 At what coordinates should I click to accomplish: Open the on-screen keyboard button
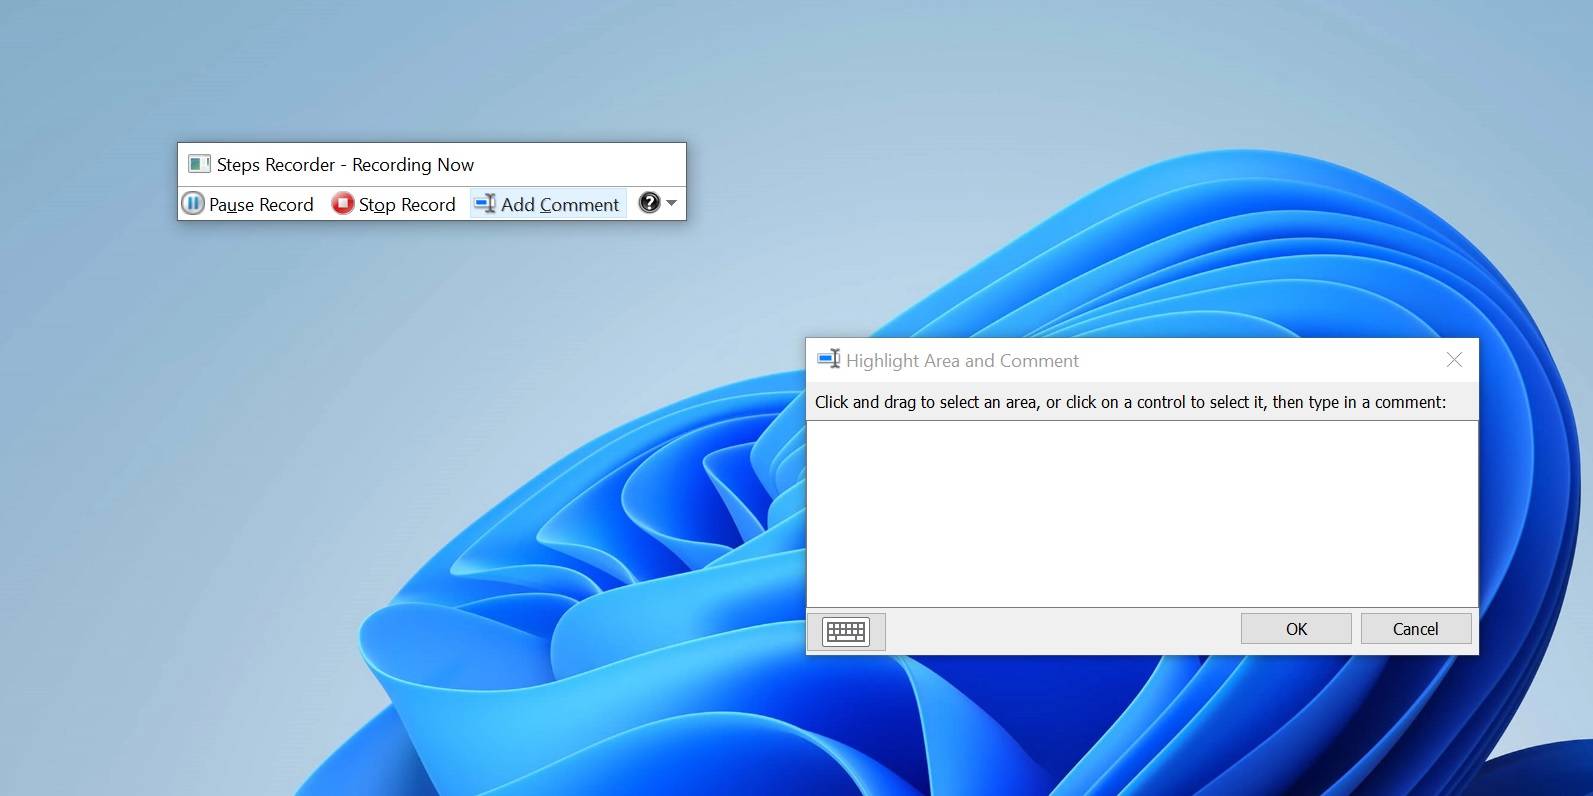846,631
